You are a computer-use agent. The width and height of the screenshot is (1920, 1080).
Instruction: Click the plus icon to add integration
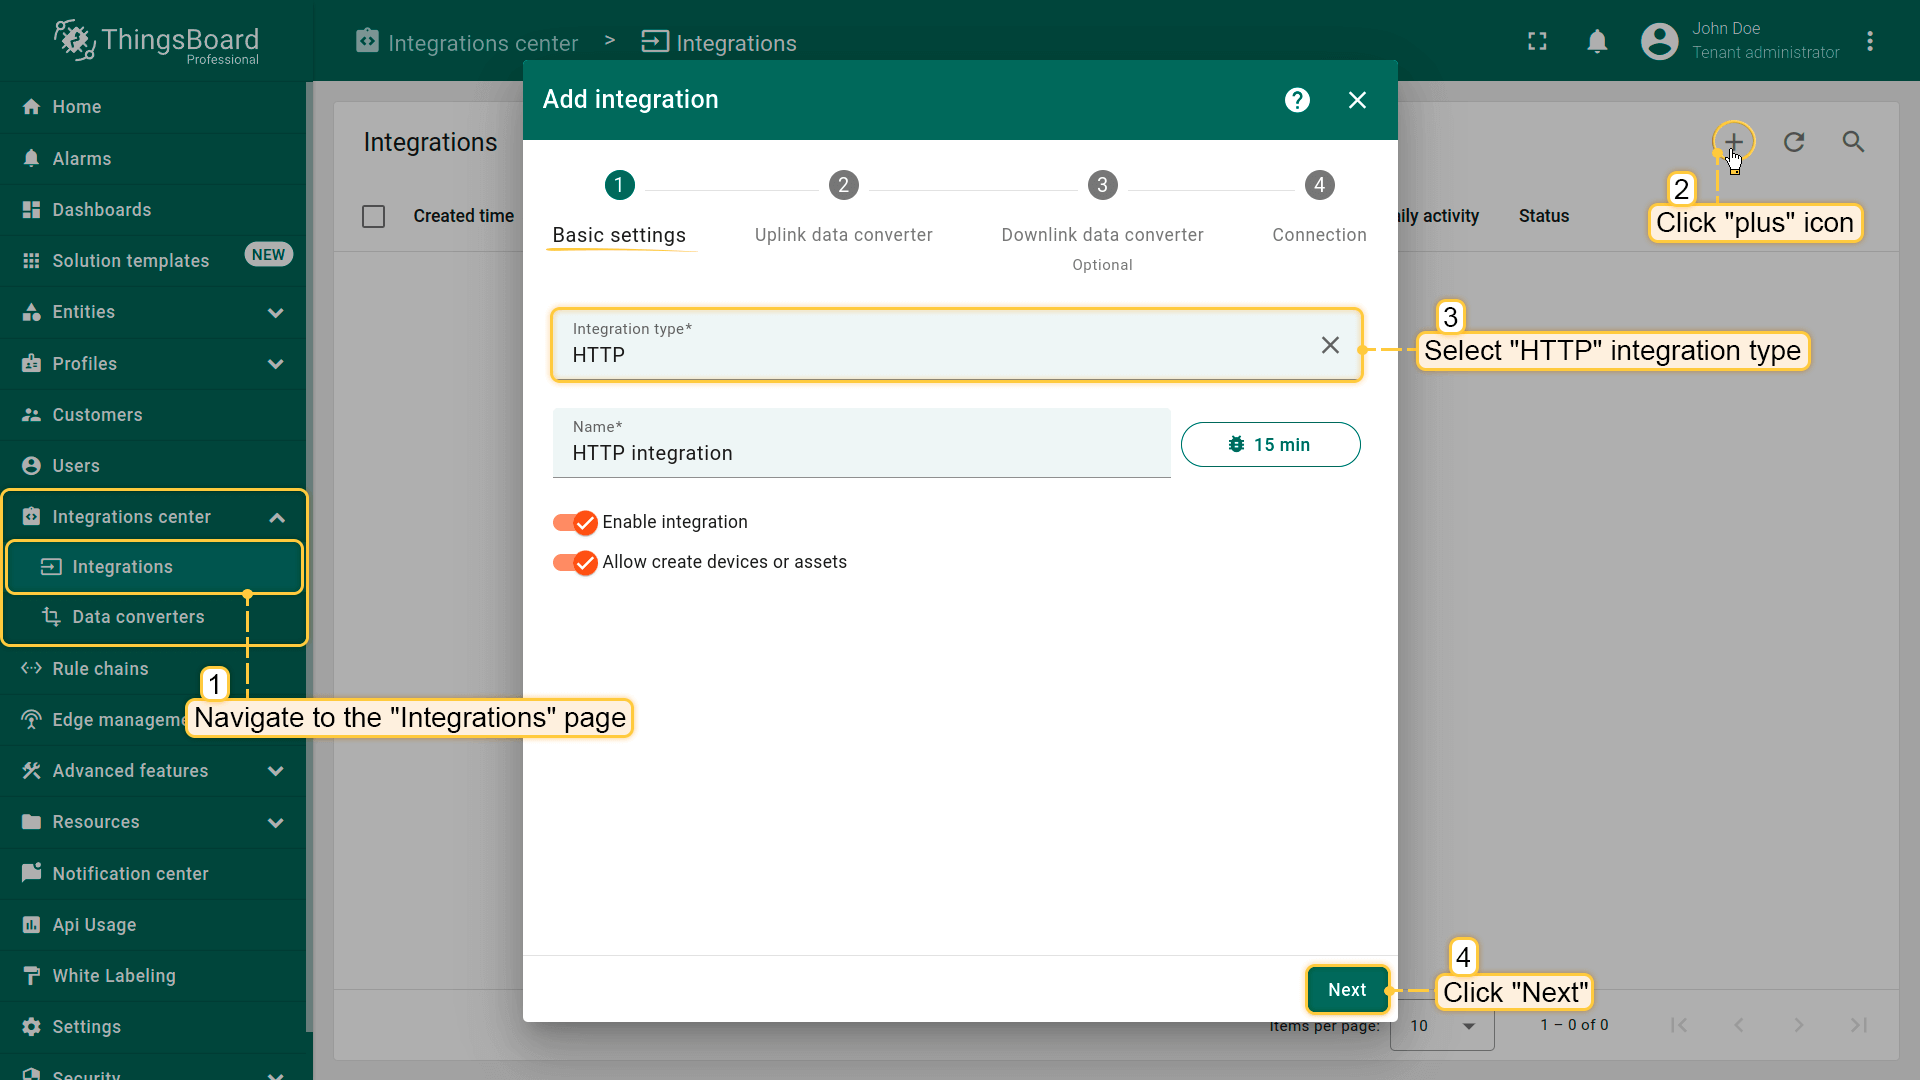tap(1733, 142)
